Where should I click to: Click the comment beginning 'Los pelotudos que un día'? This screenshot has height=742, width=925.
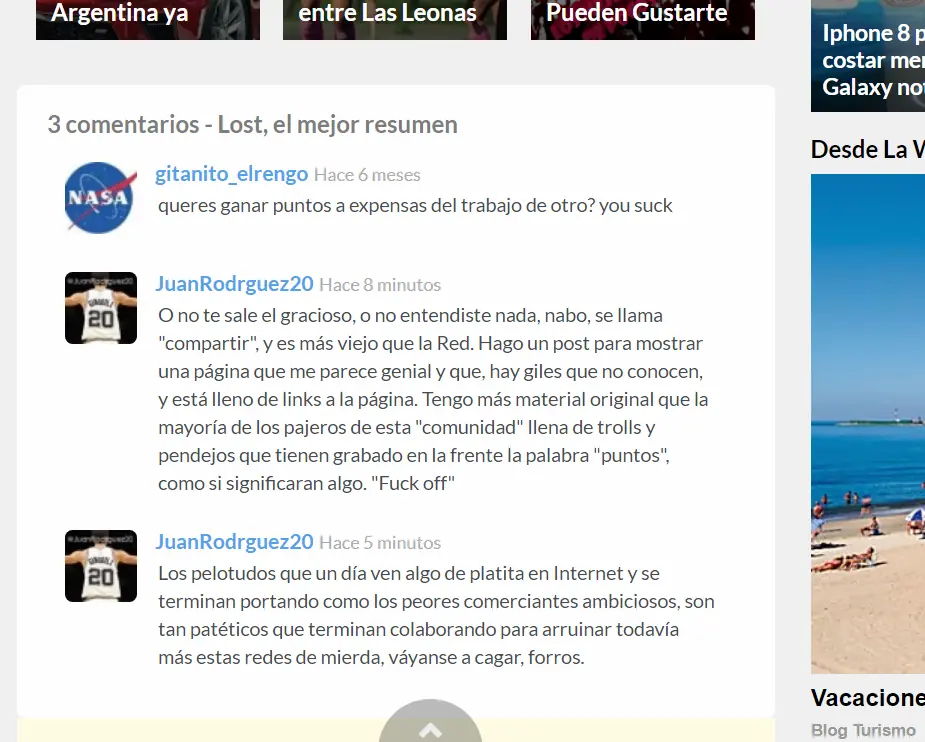pos(436,615)
